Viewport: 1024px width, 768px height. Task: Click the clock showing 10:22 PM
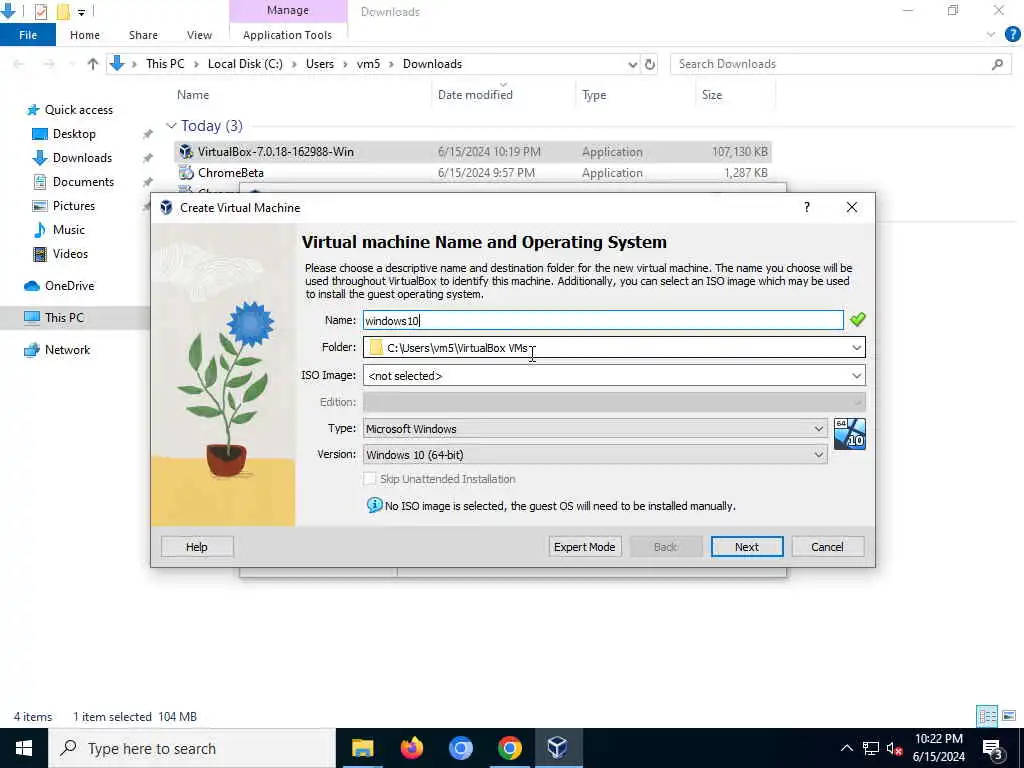pyautogui.click(x=938, y=739)
